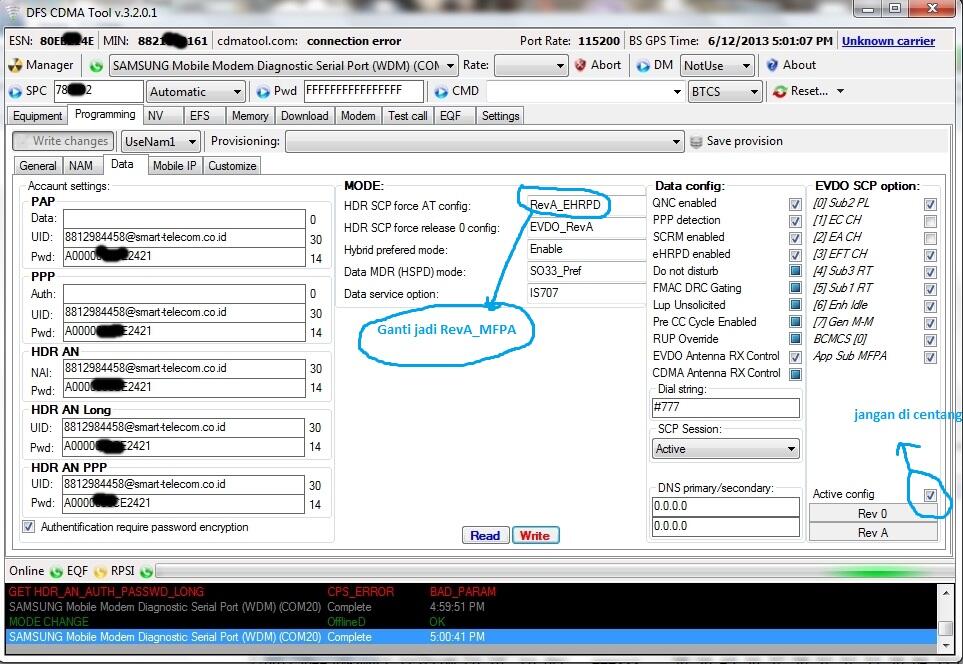Toggle App Sub MFPA checkbox
Image resolution: width=963 pixels, height=664 pixels.
(930, 357)
